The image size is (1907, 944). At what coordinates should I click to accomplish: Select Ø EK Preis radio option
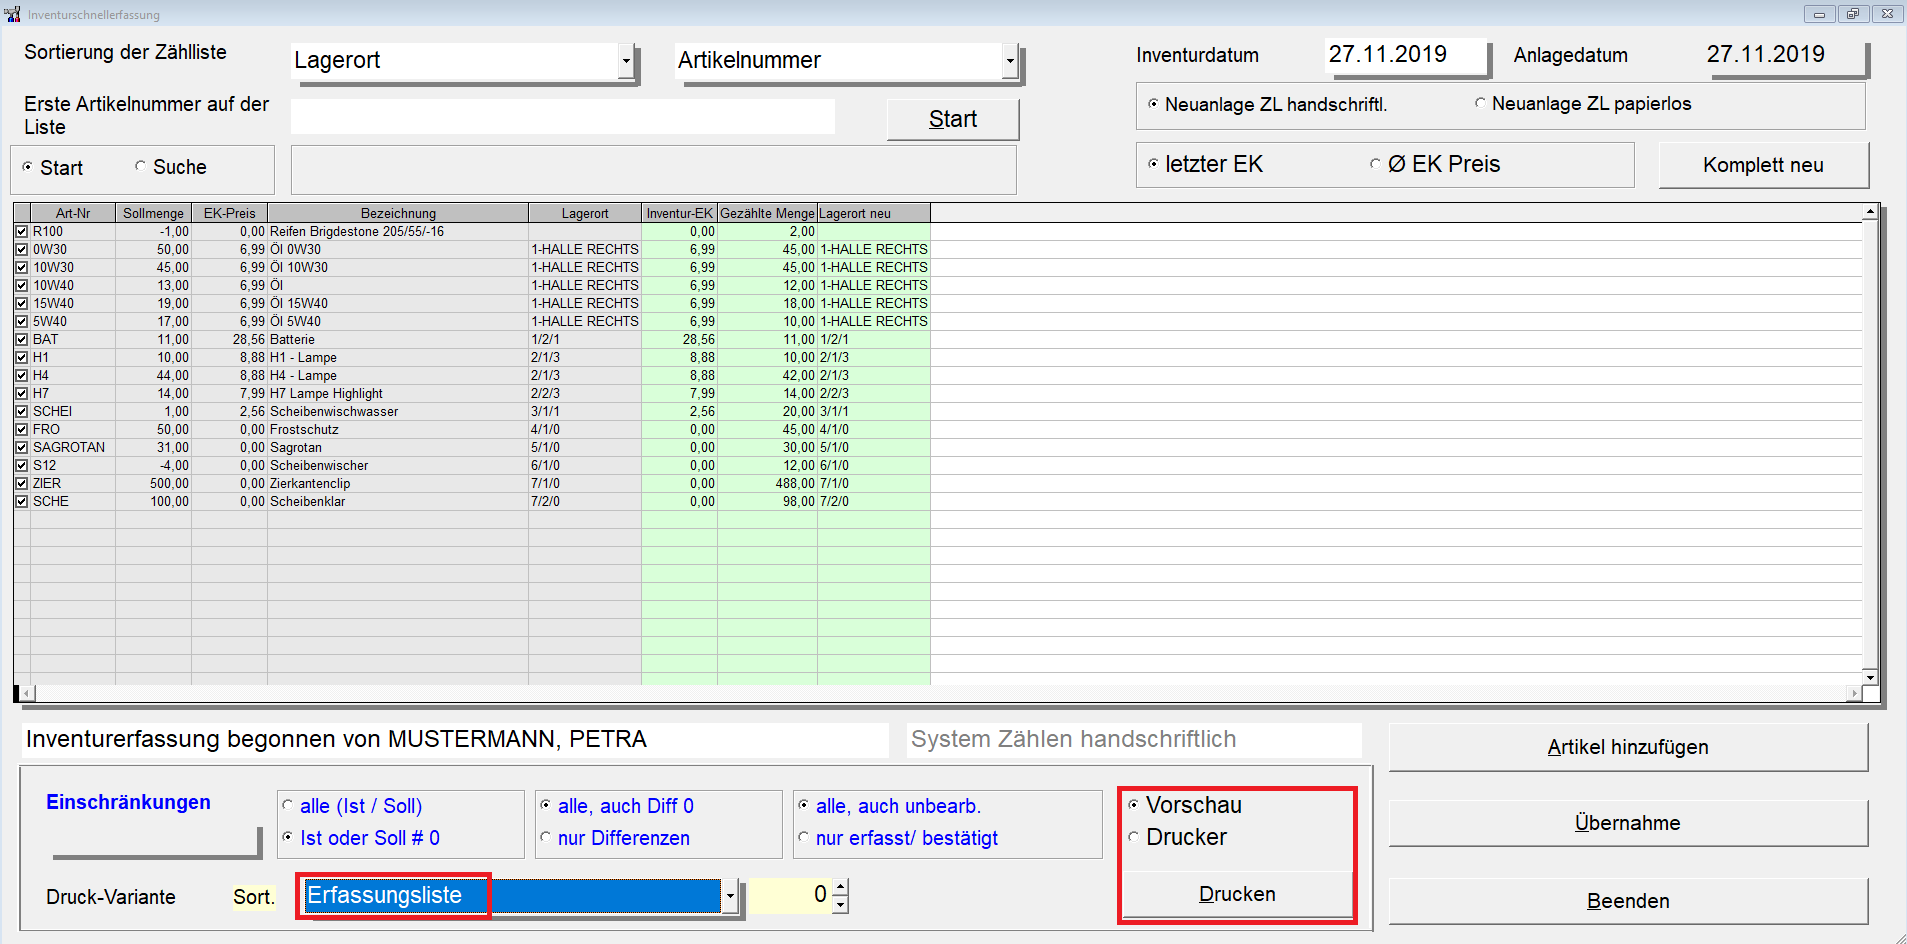[x=1376, y=164]
